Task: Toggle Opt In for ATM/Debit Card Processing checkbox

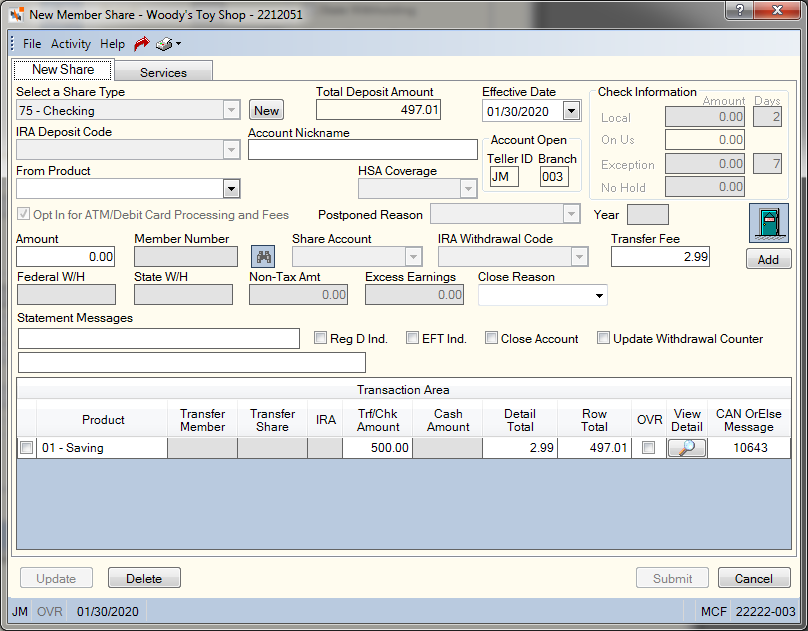Action: pos(23,214)
